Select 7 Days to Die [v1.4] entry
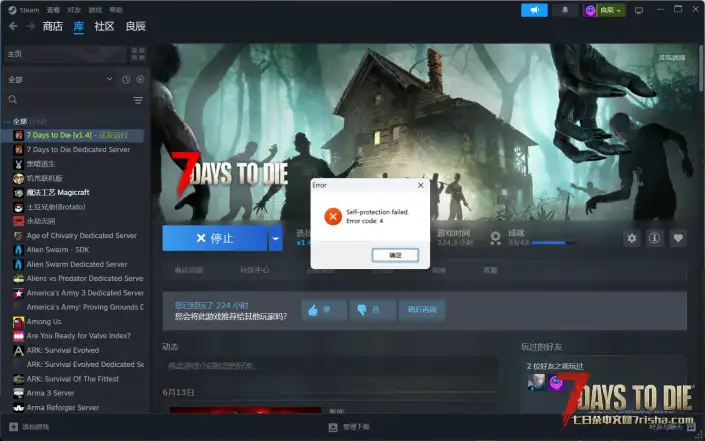 pos(73,135)
